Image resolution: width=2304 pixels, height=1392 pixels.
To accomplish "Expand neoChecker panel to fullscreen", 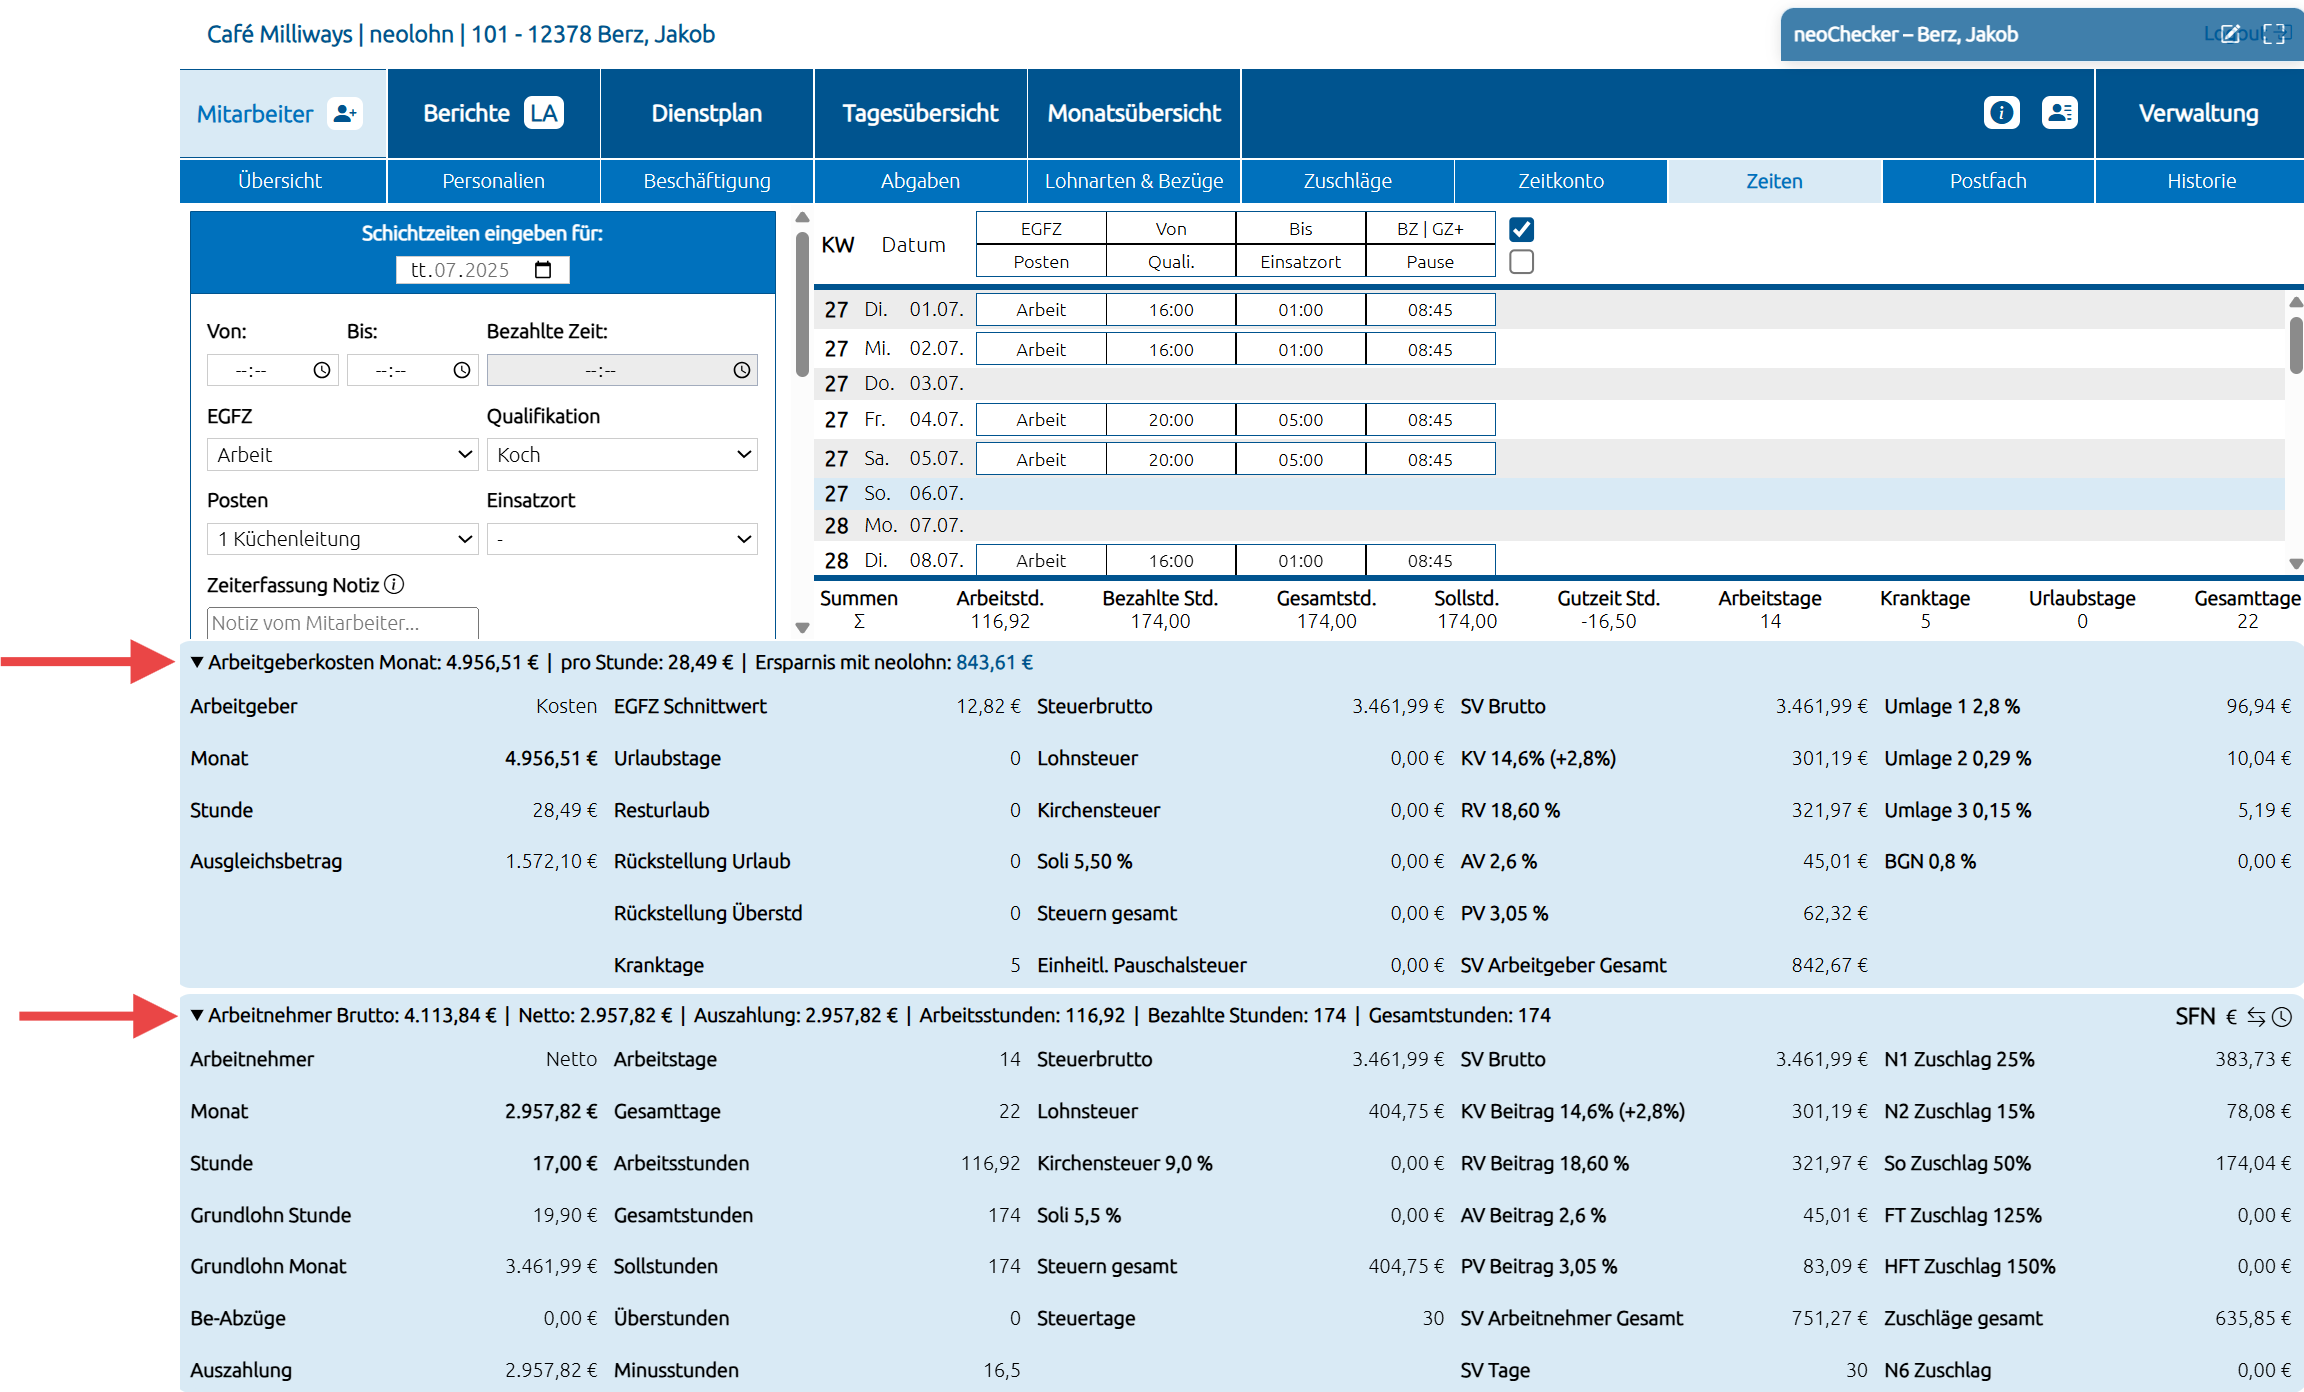I will 2275,34.
